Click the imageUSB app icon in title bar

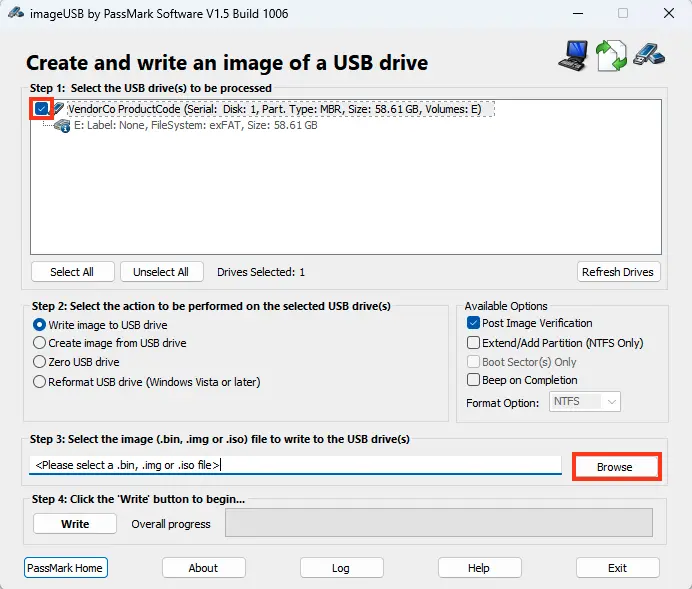click(16, 13)
